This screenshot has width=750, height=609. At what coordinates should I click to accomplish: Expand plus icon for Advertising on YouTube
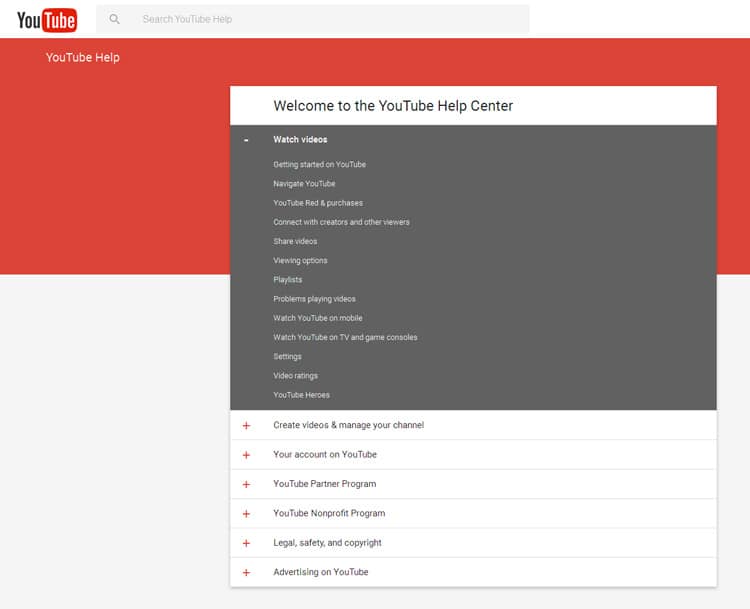point(246,573)
